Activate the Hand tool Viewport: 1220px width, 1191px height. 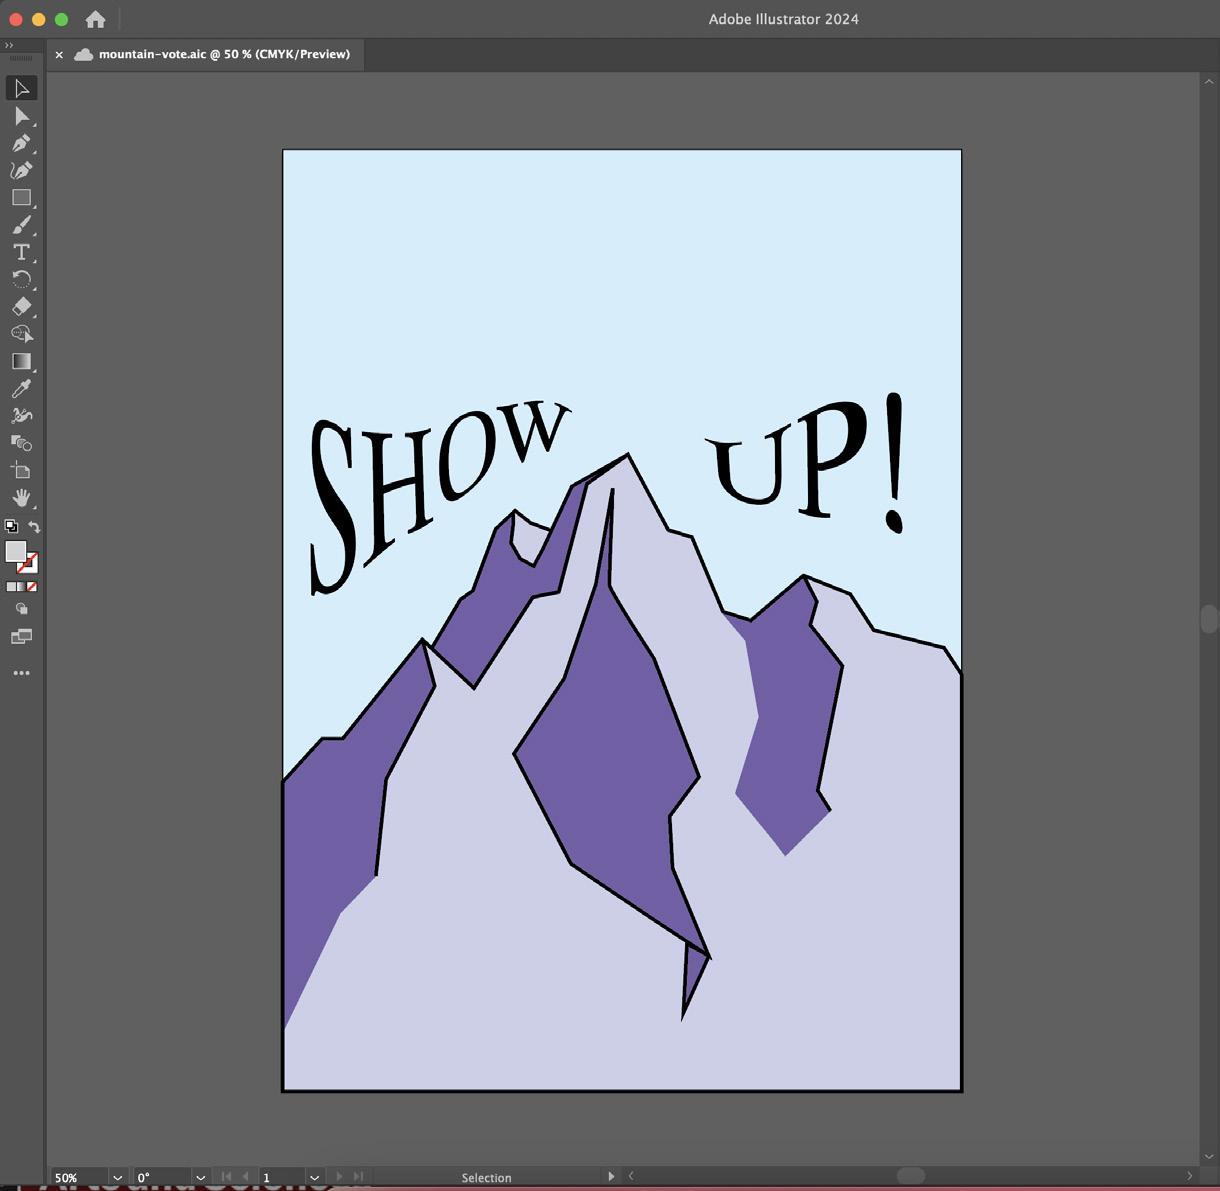[21, 498]
